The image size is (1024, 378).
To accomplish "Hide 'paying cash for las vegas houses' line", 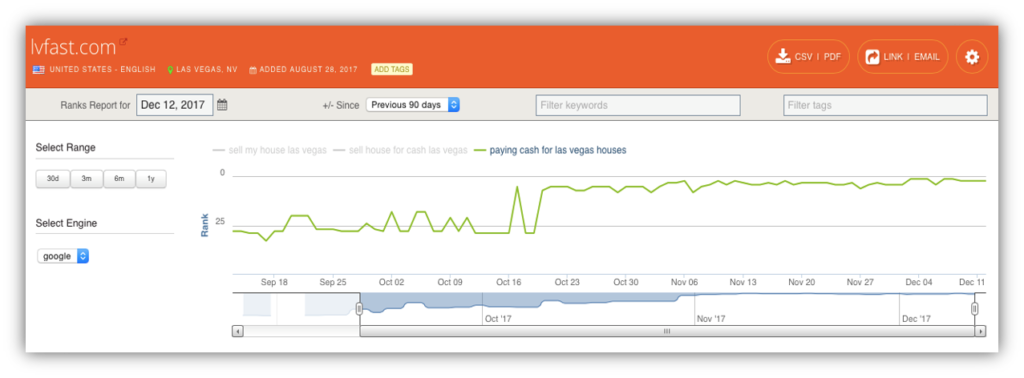I will click(x=550, y=150).
